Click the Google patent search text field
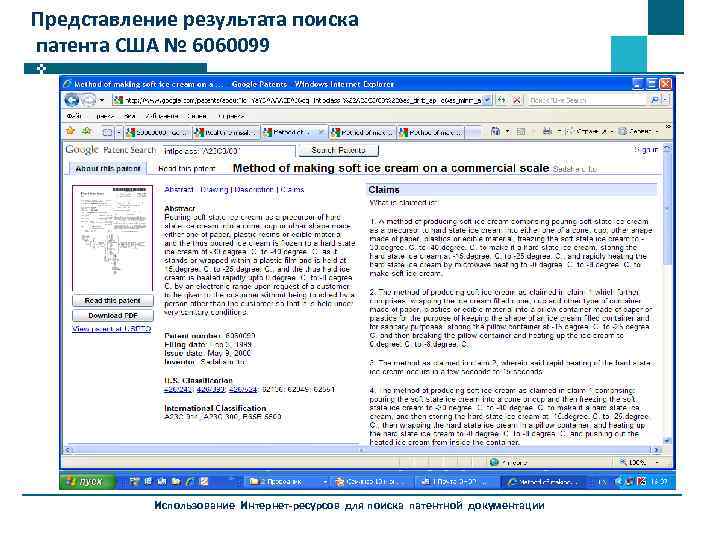 pos(228,151)
